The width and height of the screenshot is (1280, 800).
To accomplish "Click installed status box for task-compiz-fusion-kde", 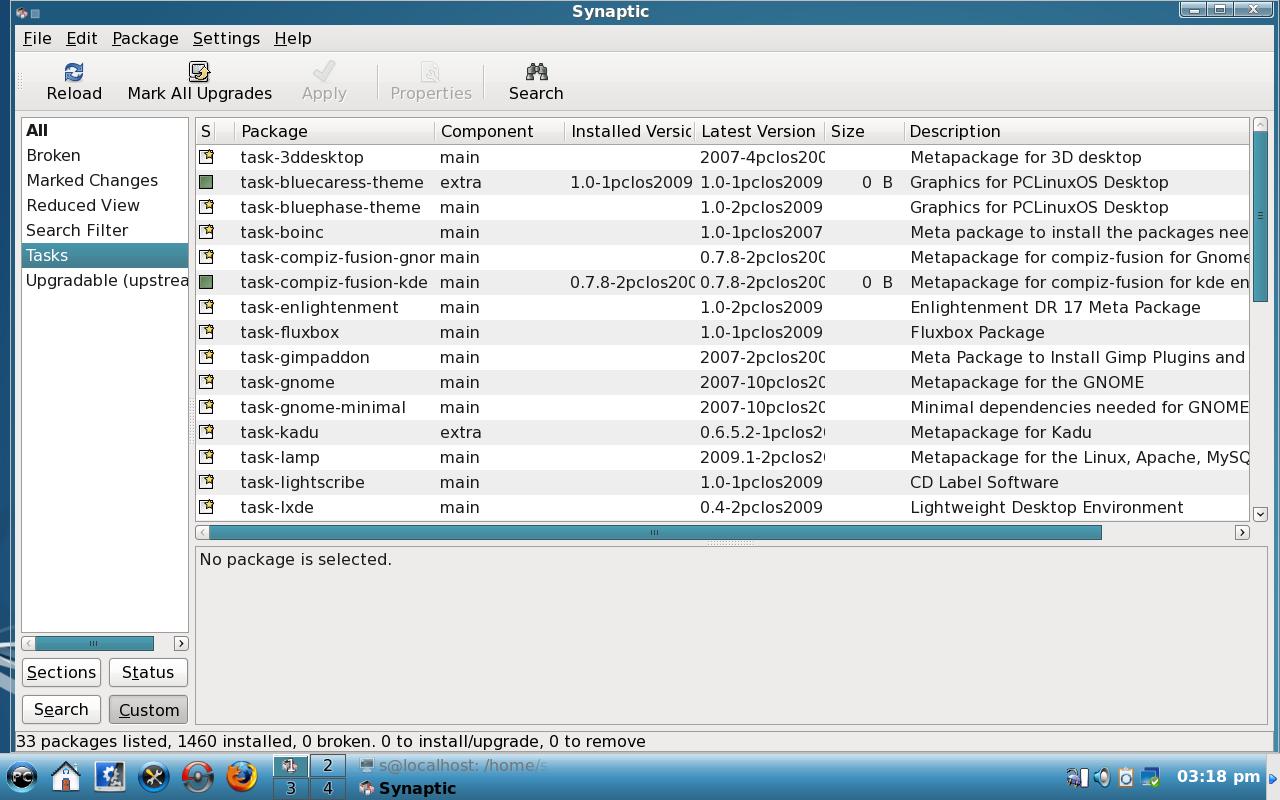I will [x=206, y=282].
